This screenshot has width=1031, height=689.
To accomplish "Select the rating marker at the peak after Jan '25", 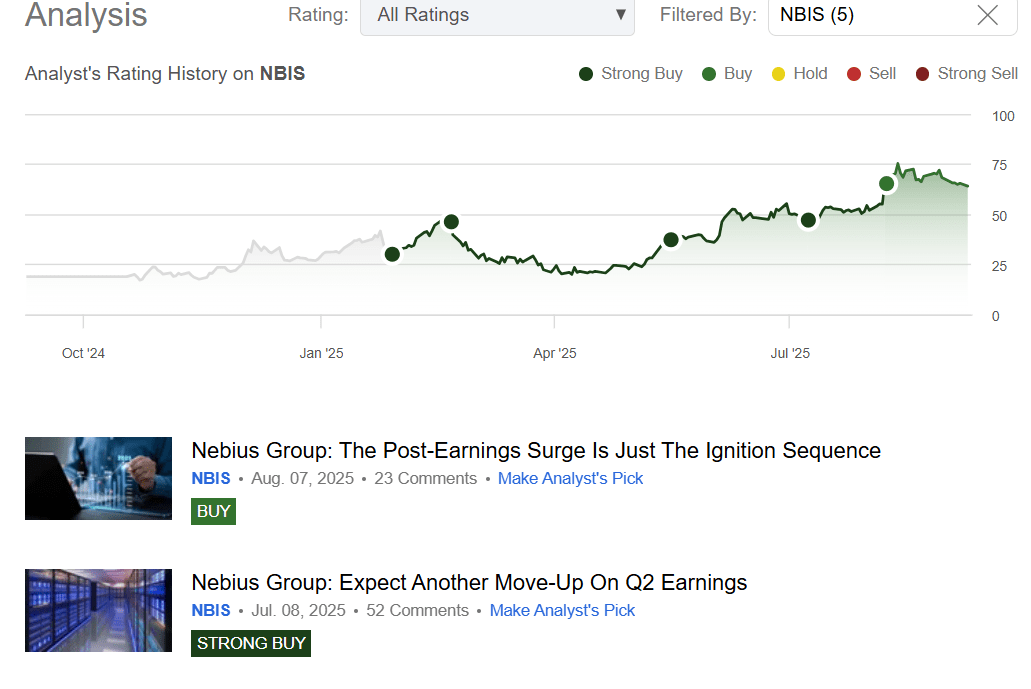I will [x=451, y=222].
